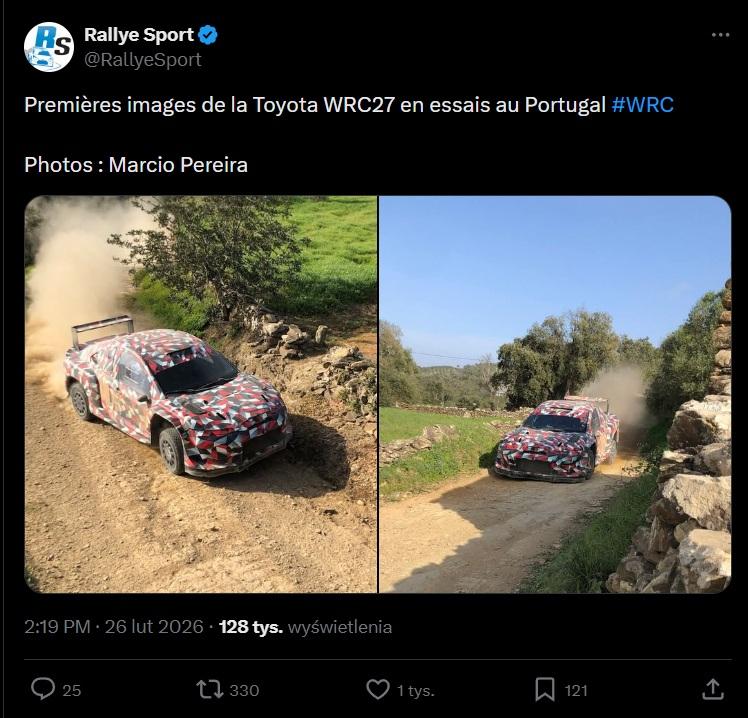Click the share upload icon
This screenshot has height=718, width=748.
(x=712, y=689)
